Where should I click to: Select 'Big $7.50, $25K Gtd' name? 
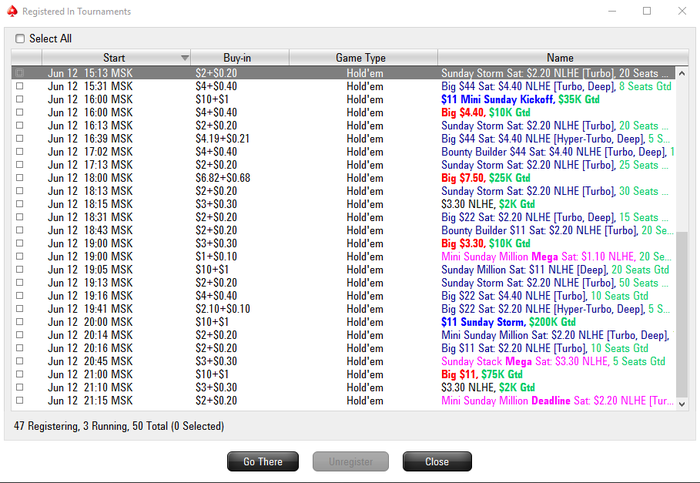[486, 178]
